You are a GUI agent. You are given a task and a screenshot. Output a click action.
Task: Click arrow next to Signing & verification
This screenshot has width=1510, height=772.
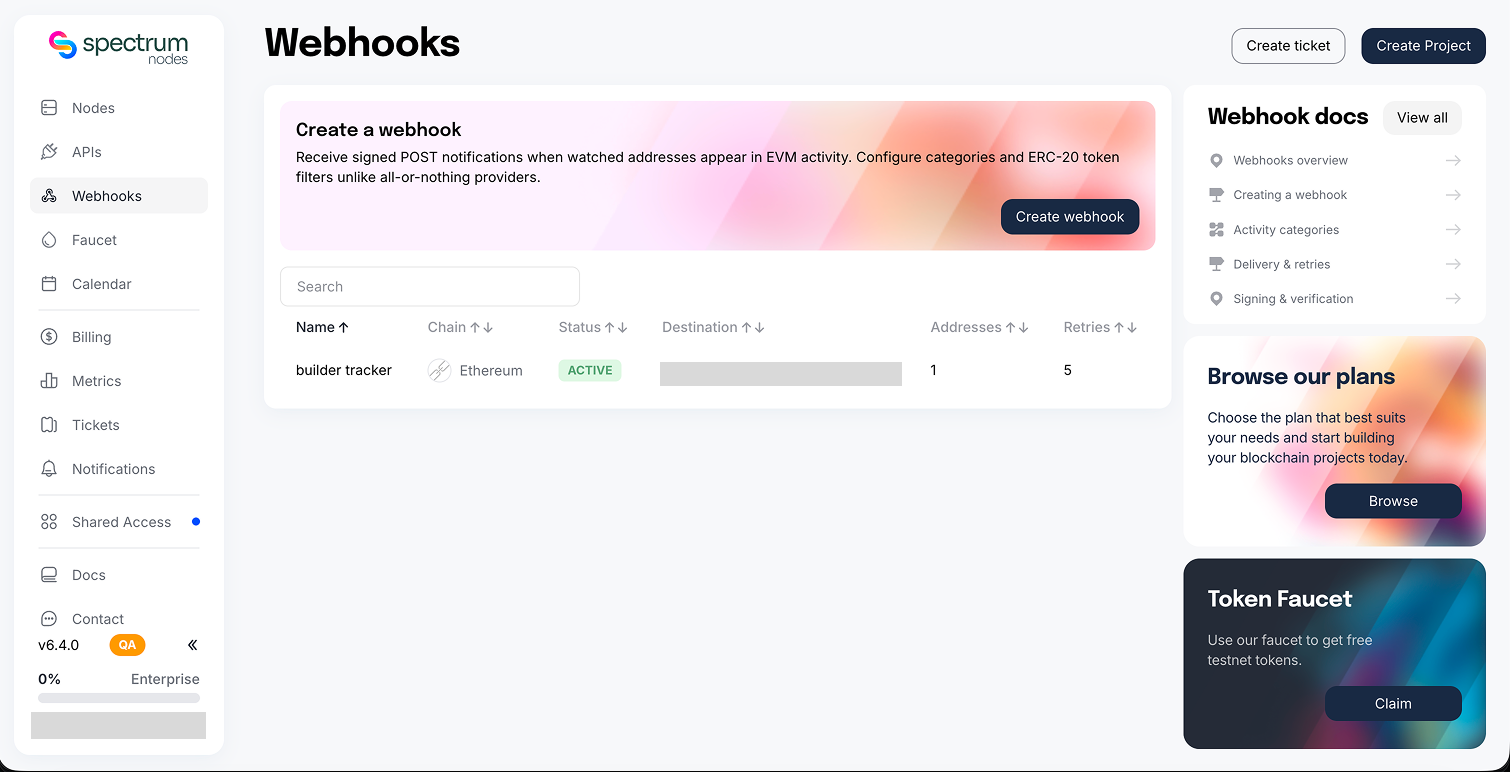pos(1453,299)
